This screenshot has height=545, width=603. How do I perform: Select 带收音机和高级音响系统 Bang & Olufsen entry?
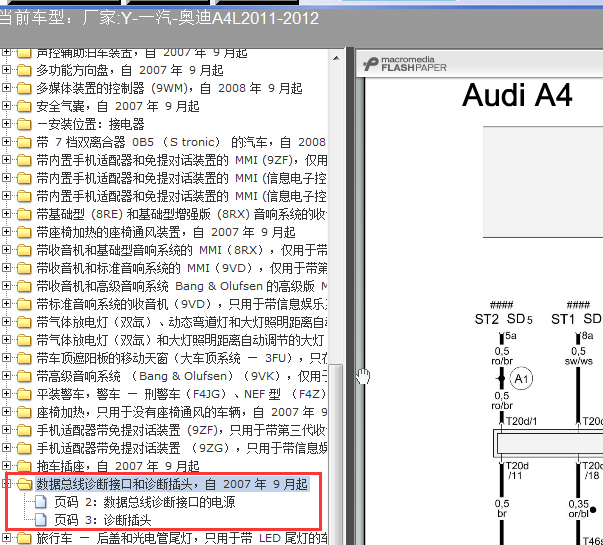point(182,286)
